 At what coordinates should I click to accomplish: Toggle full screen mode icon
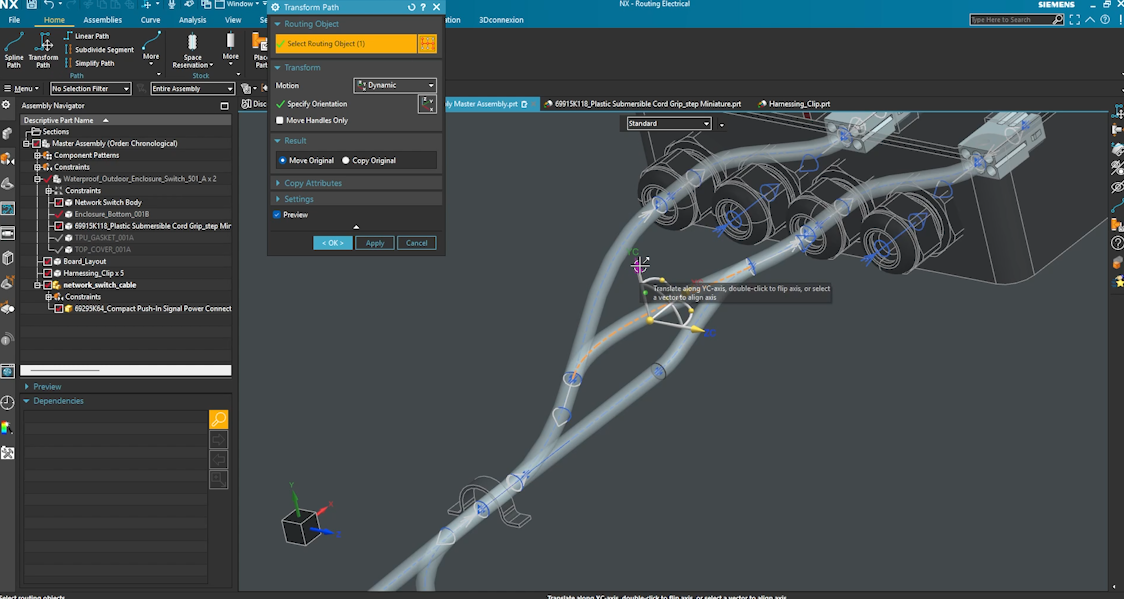[x=1074, y=20]
